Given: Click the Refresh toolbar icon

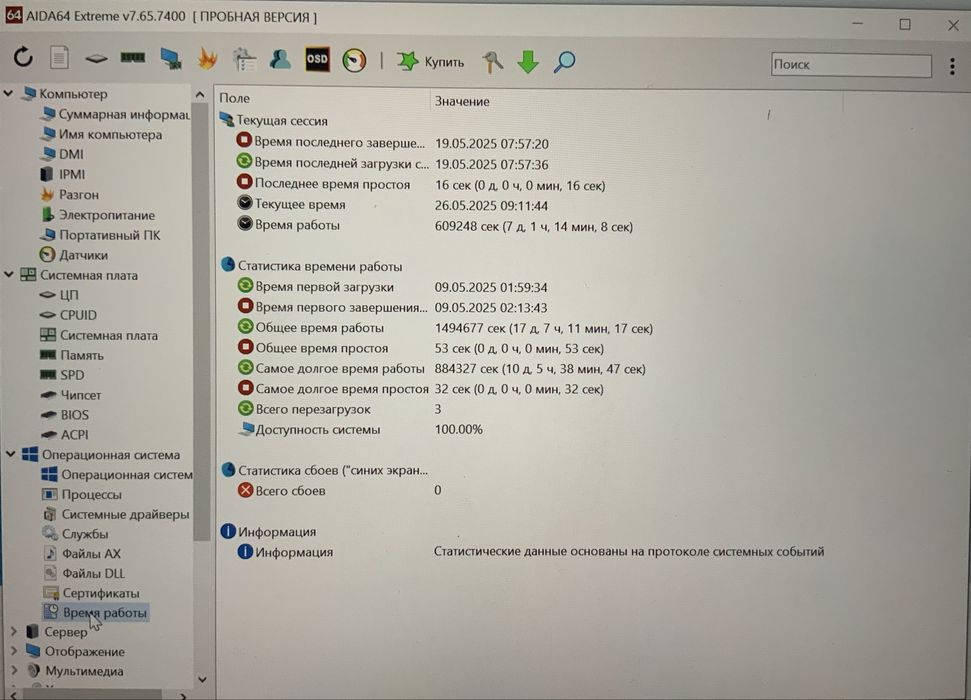Looking at the screenshot, I should point(24,57).
